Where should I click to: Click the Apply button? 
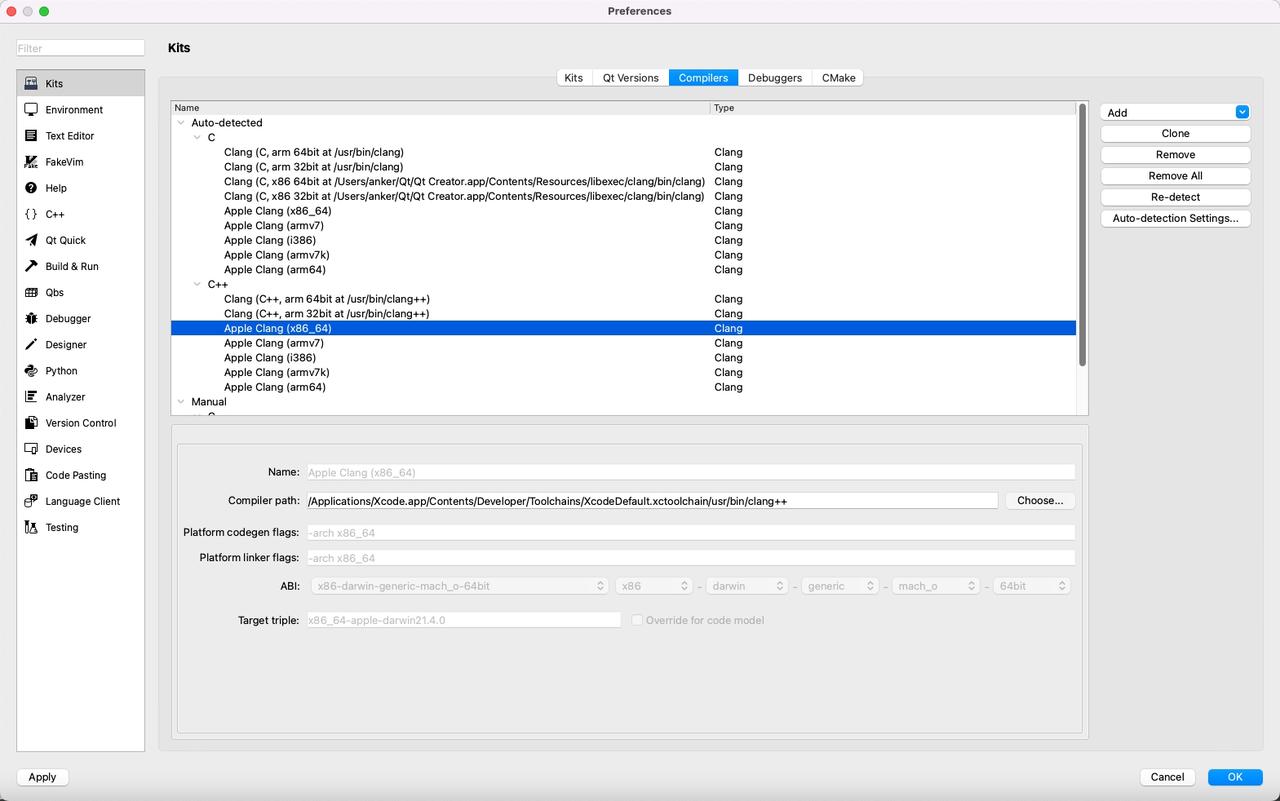[x=42, y=777]
